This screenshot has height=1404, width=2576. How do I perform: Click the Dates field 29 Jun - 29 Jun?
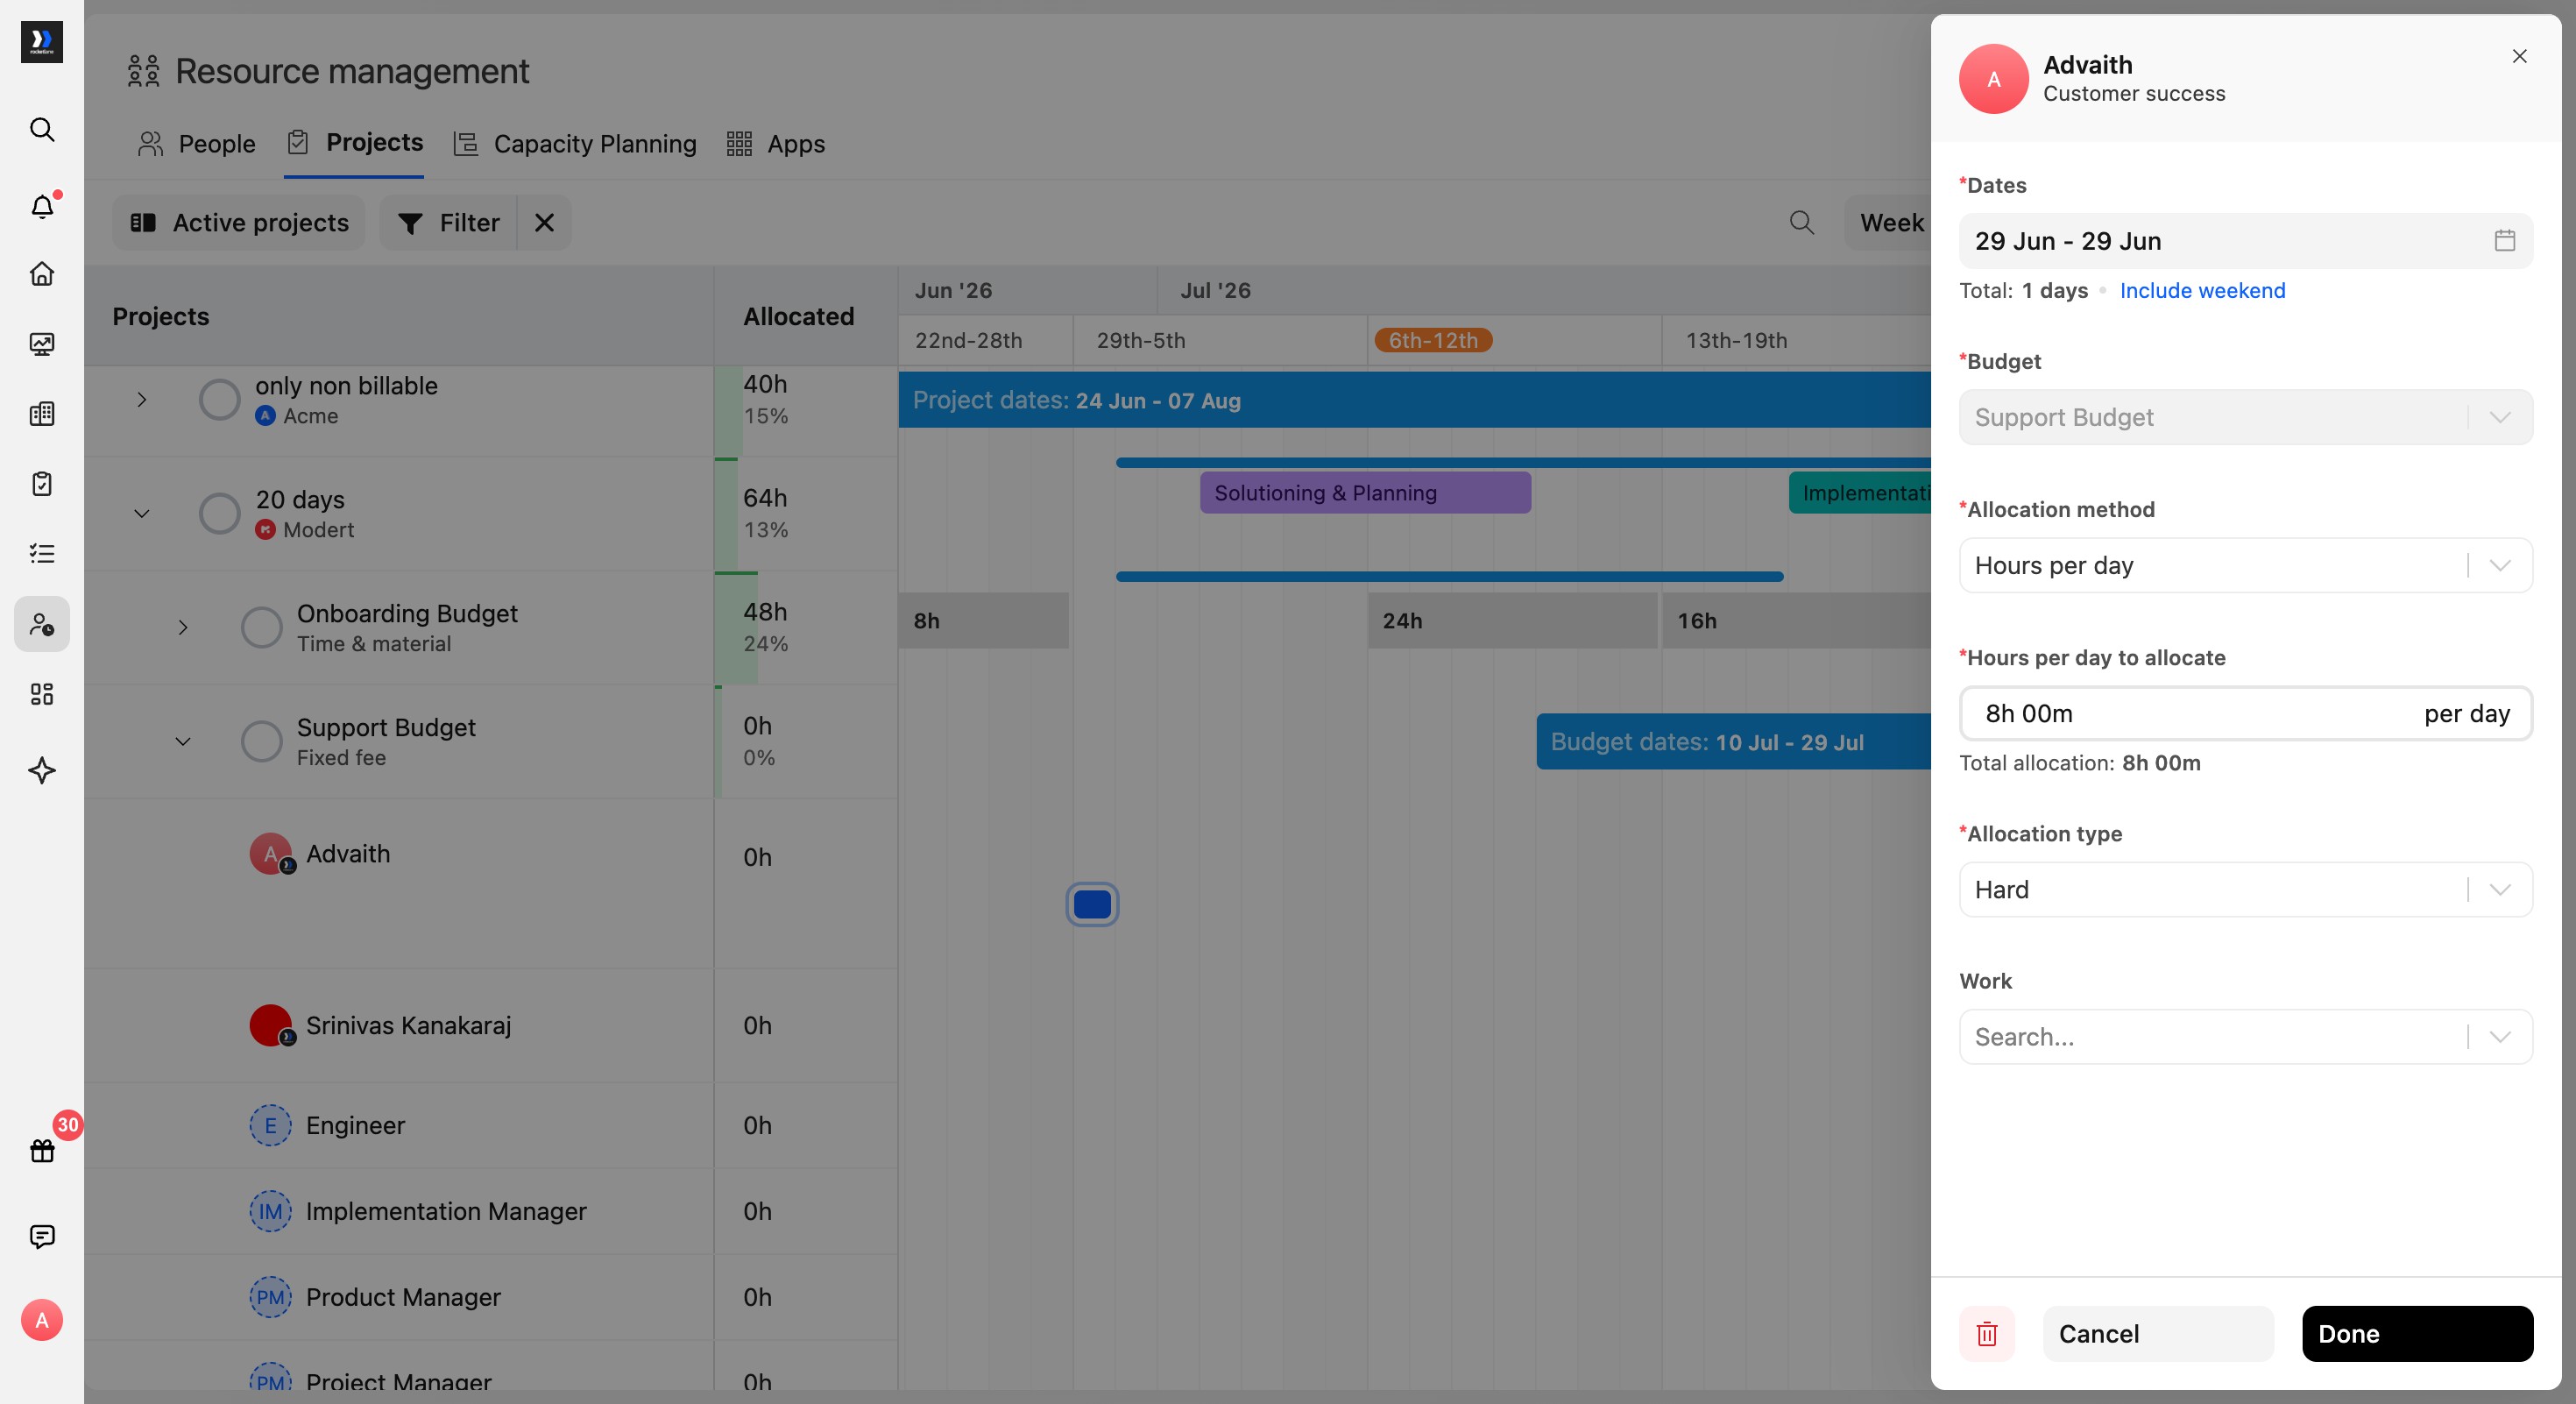point(2245,240)
